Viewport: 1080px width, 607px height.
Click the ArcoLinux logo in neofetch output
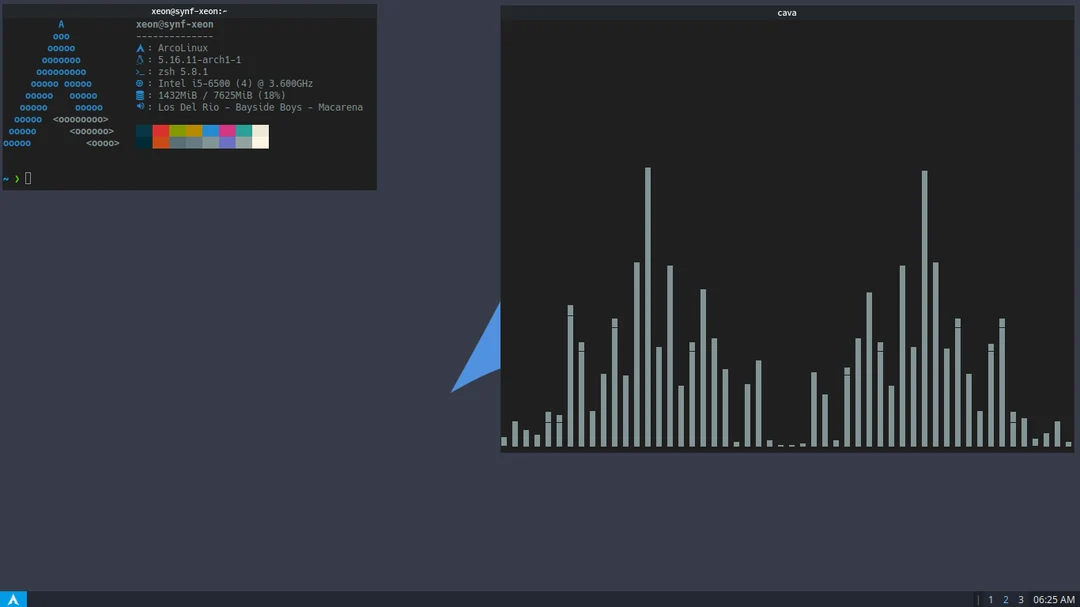(x=140, y=47)
